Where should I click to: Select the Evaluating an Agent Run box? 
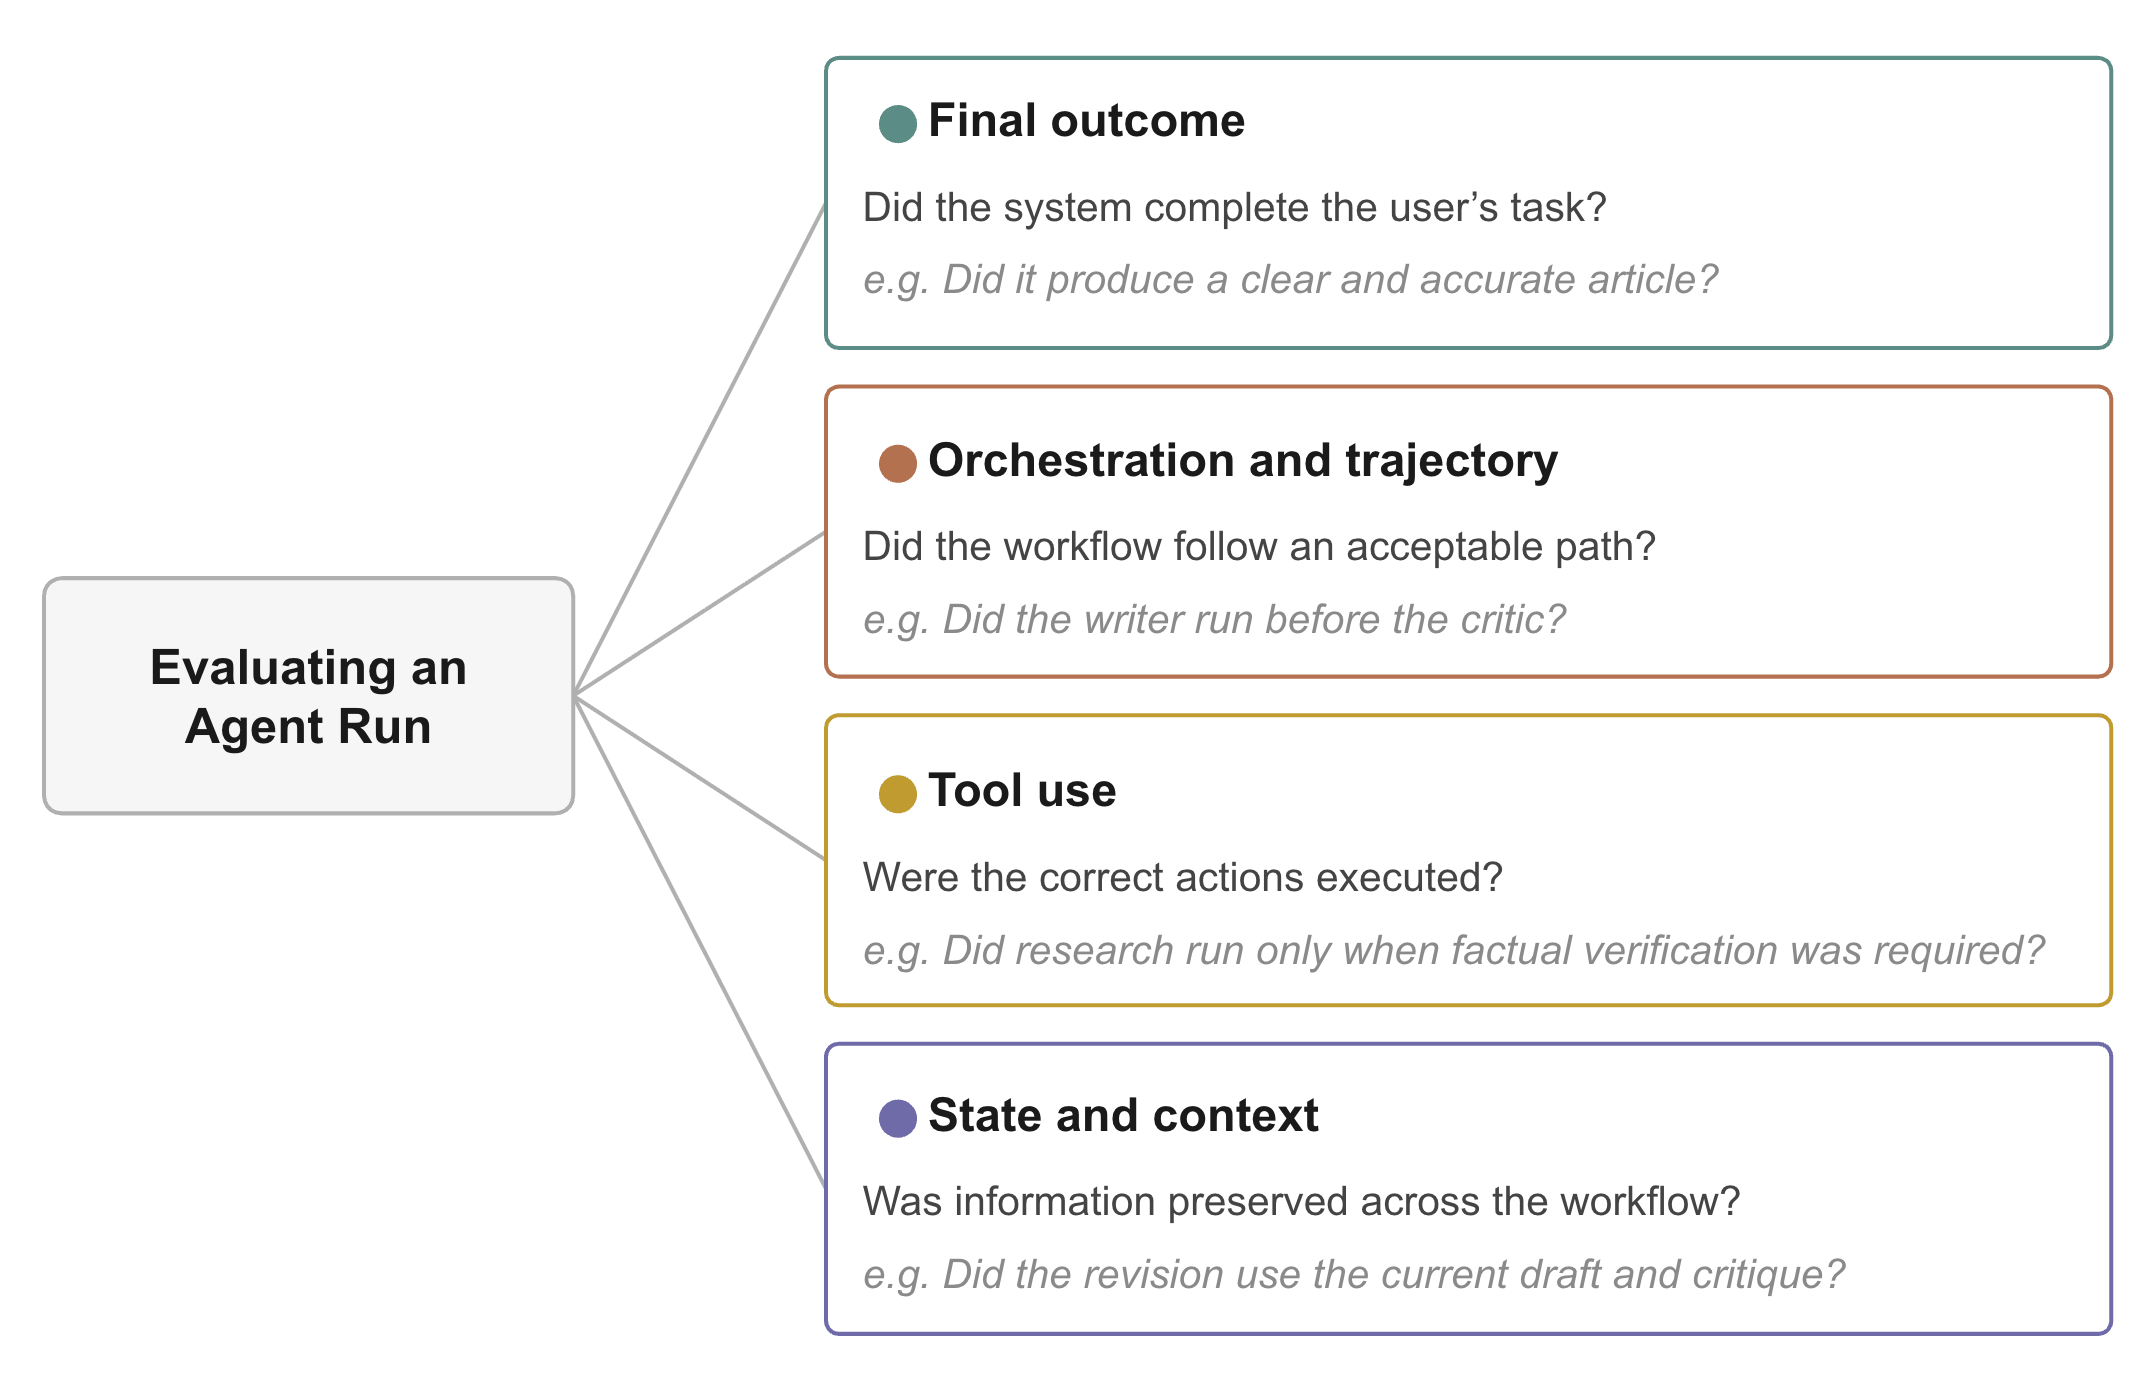pyautogui.click(x=308, y=696)
